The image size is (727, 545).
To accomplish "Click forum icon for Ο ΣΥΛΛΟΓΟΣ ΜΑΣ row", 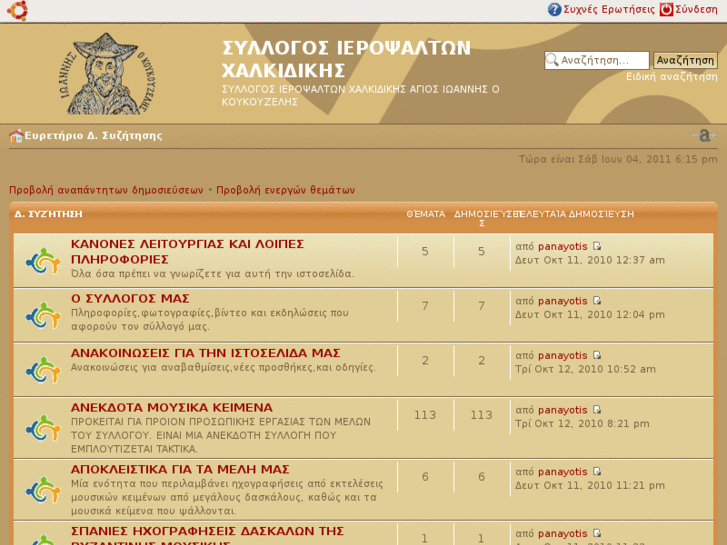I will pyautogui.click(x=43, y=316).
